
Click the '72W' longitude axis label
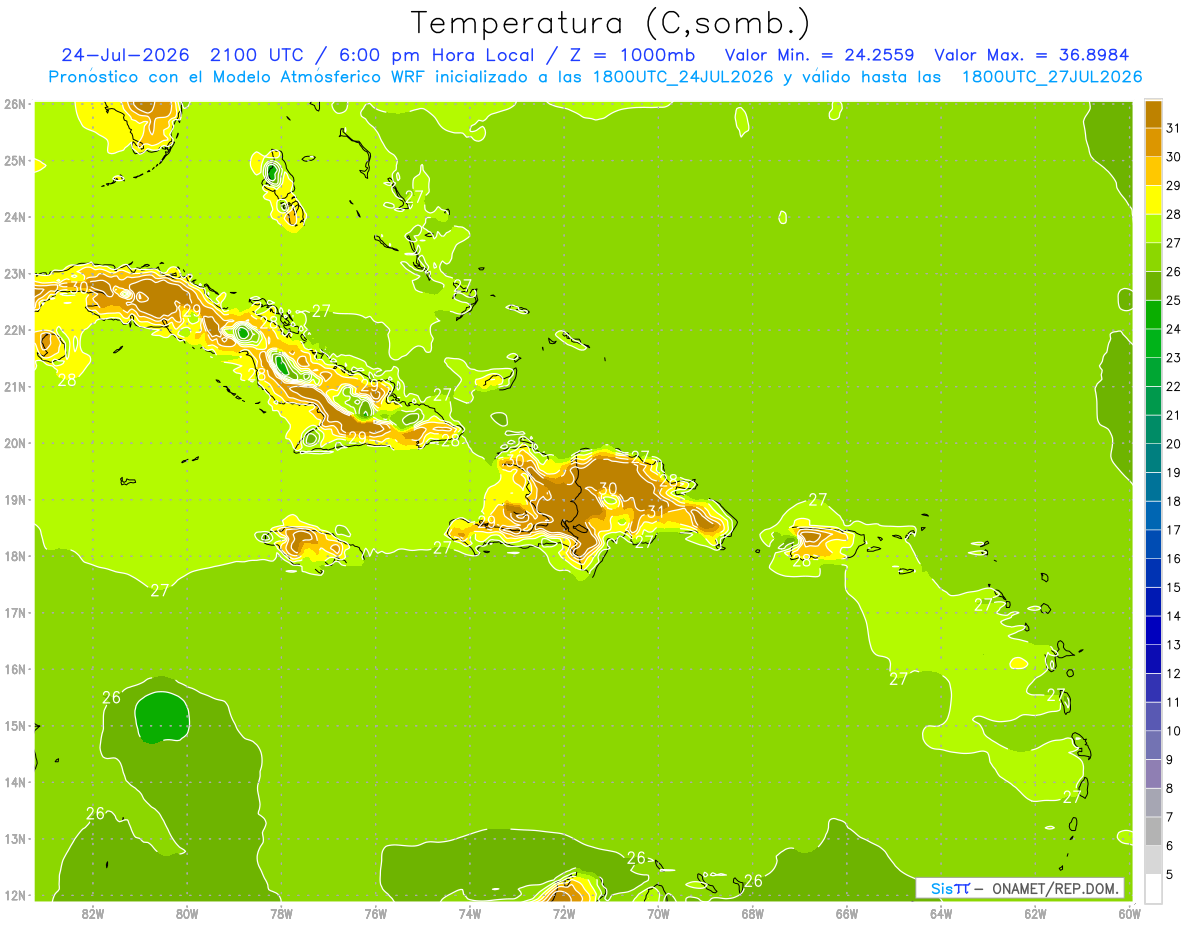(x=564, y=913)
